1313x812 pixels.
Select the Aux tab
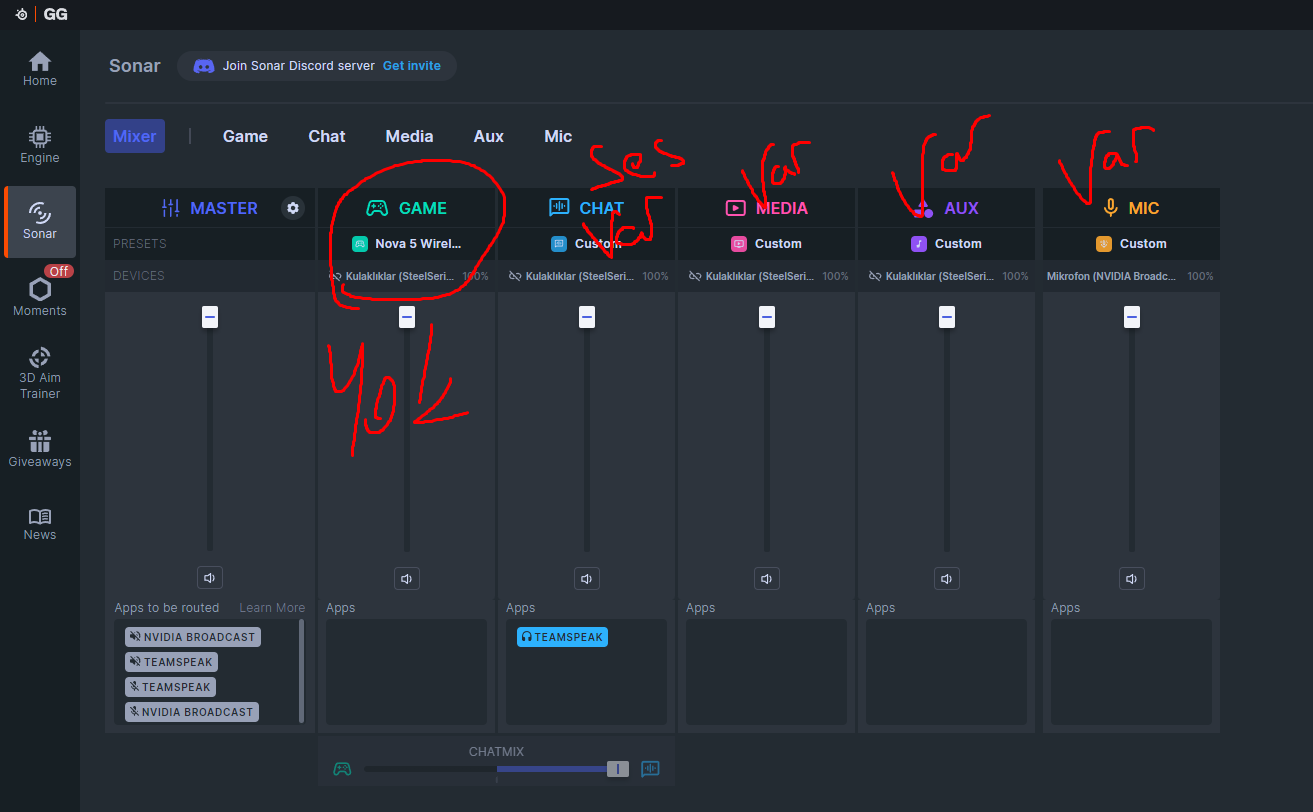point(489,136)
